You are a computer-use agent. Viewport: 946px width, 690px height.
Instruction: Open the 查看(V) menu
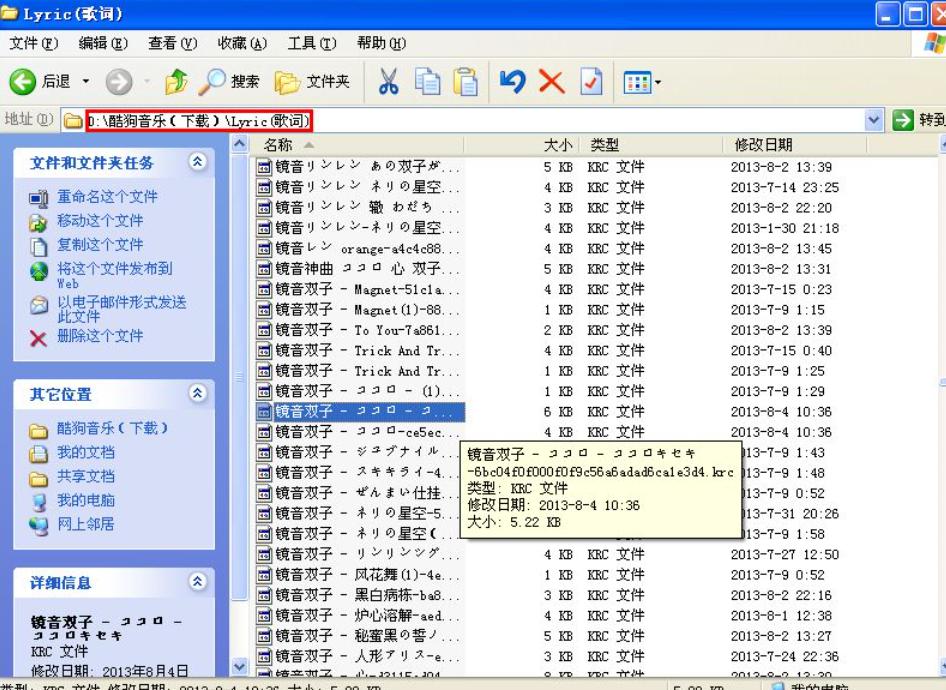click(172, 43)
